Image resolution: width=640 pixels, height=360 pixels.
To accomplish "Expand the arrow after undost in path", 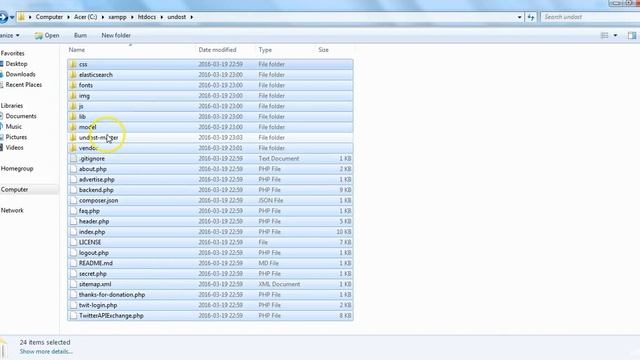I will (x=191, y=17).
